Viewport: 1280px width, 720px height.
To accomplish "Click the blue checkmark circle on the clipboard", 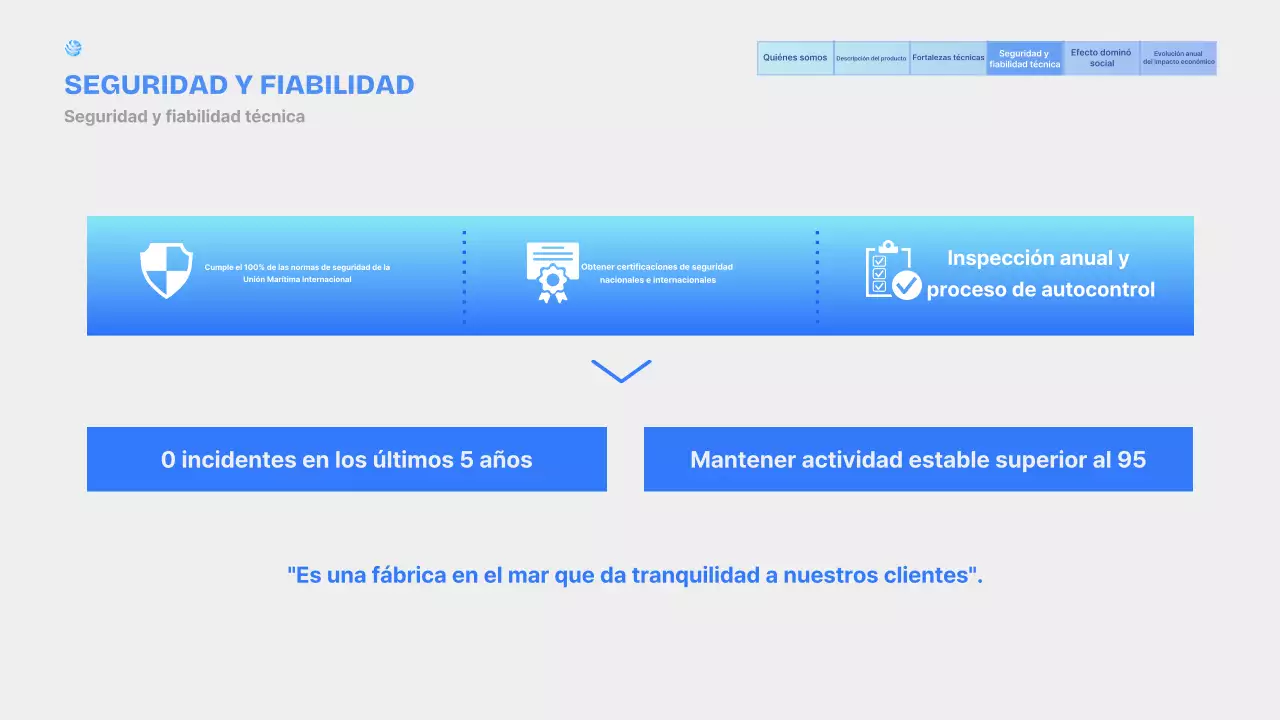I will pos(907,286).
